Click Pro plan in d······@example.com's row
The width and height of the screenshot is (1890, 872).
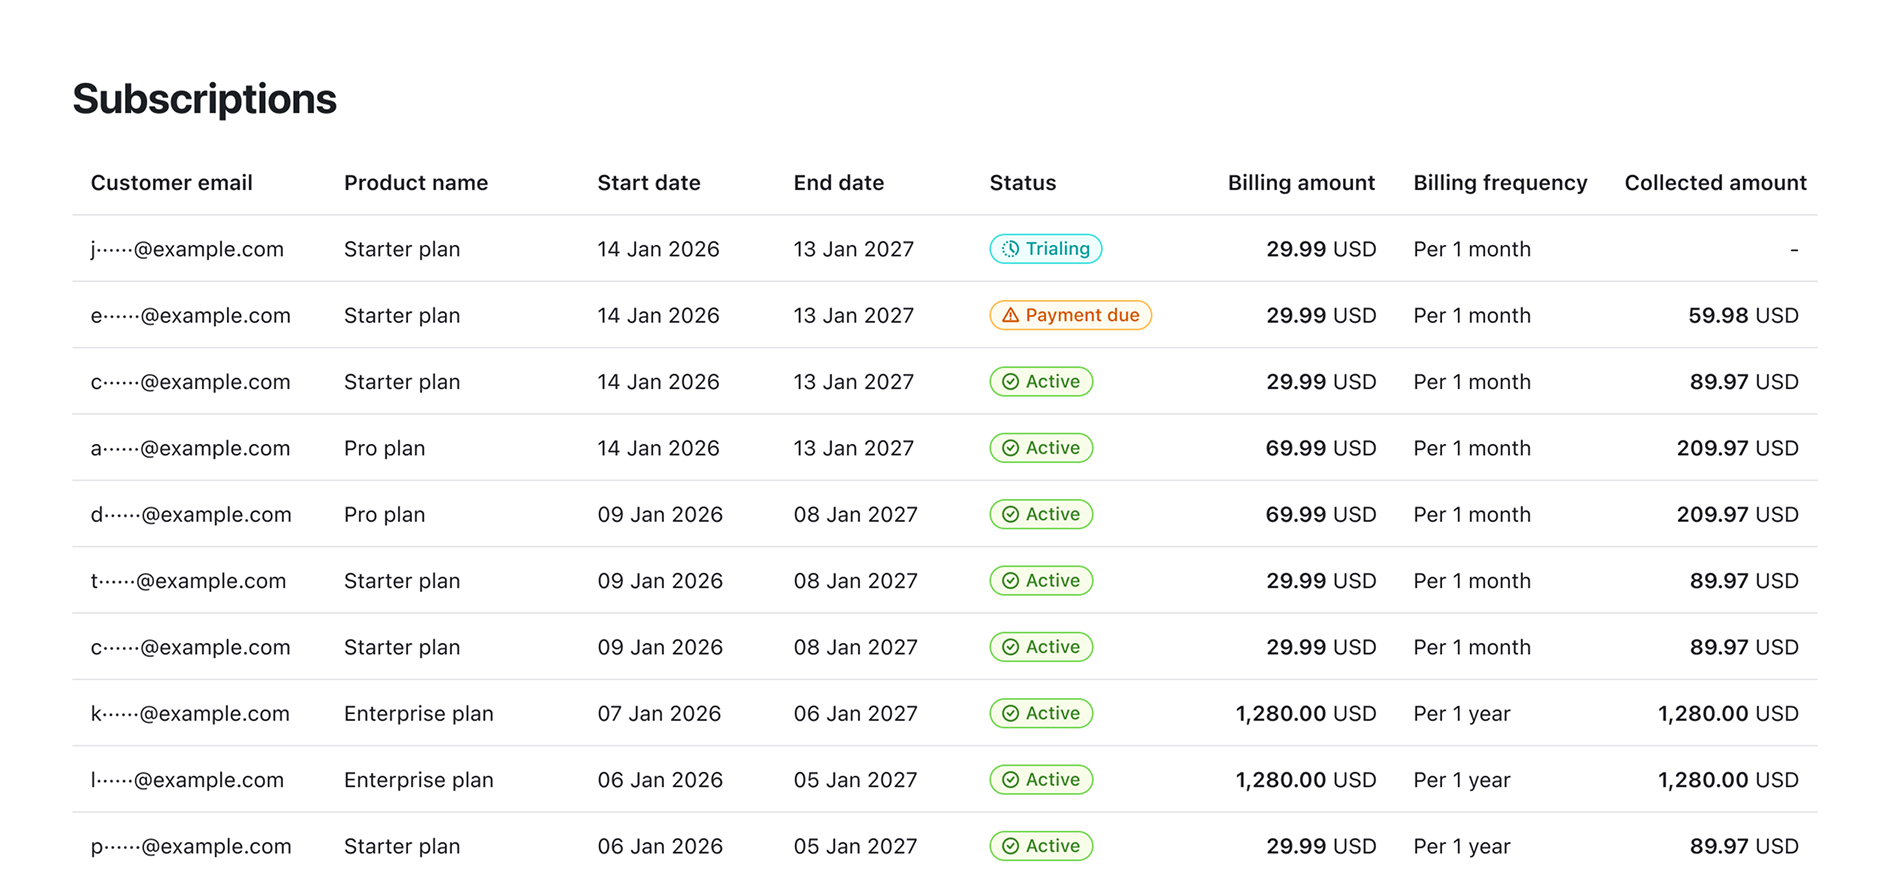pyautogui.click(x=384, y=514)
